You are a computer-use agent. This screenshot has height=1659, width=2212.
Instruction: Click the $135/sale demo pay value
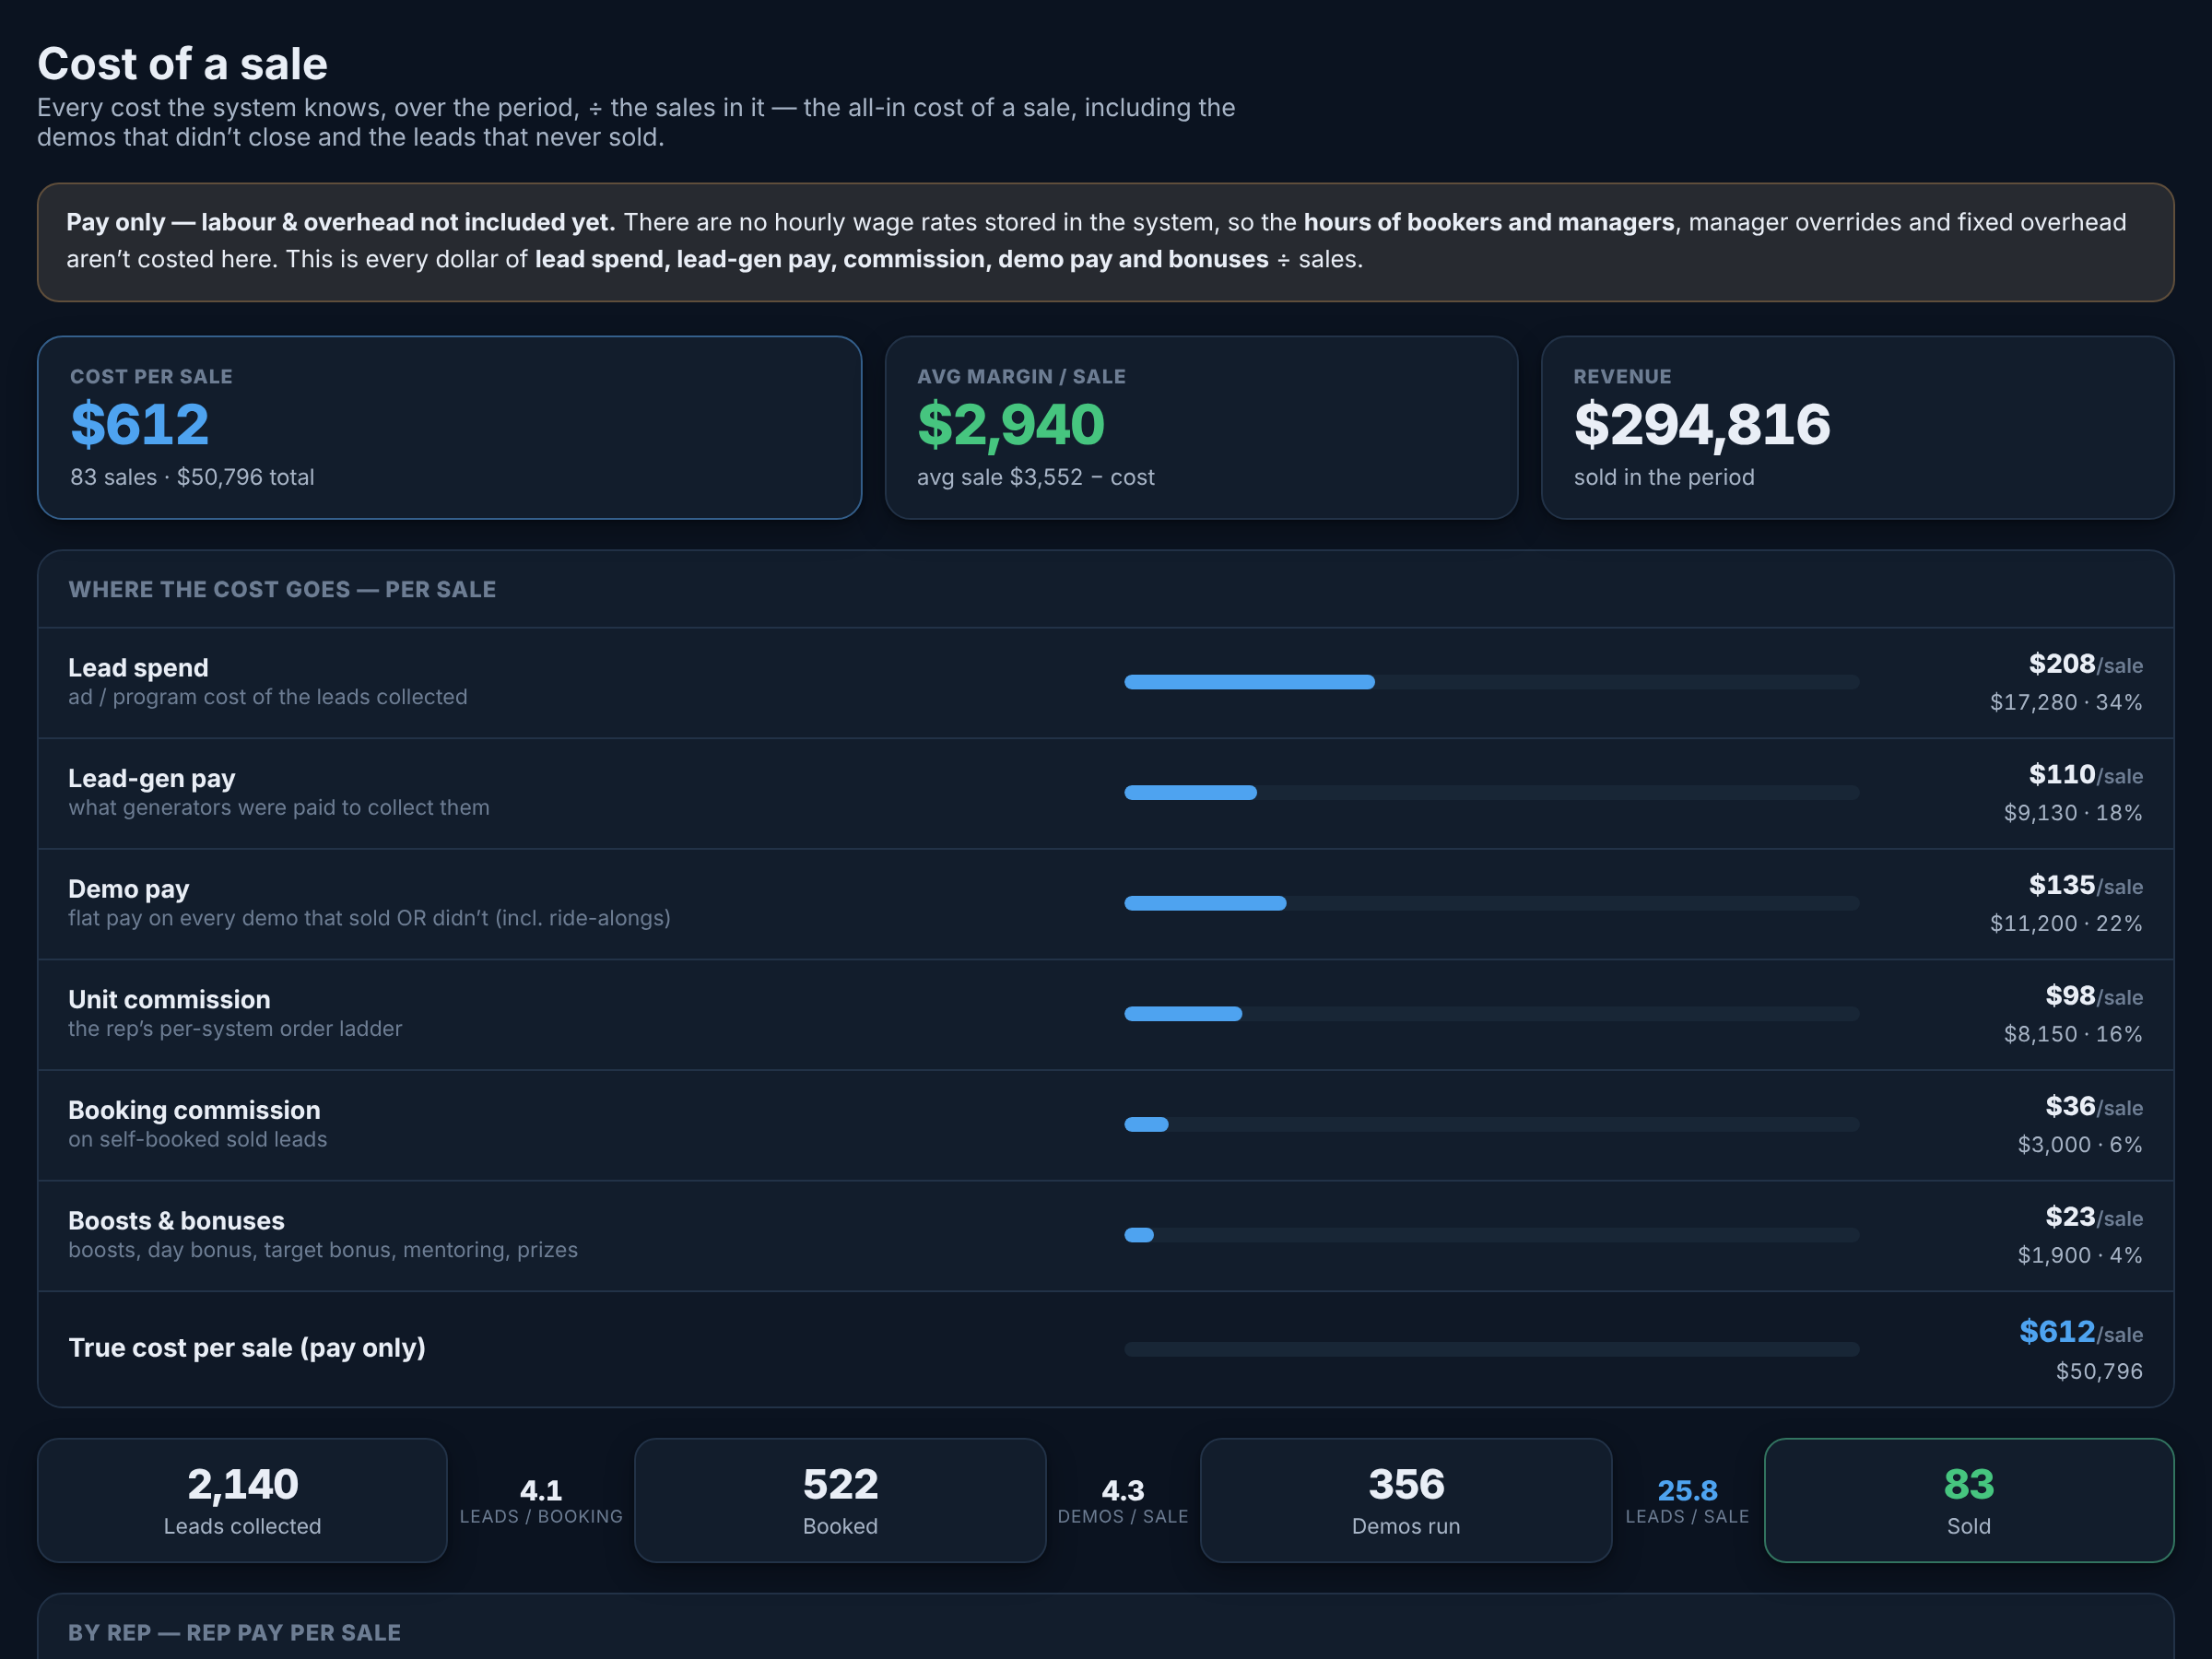click(x=2085, y=885)
